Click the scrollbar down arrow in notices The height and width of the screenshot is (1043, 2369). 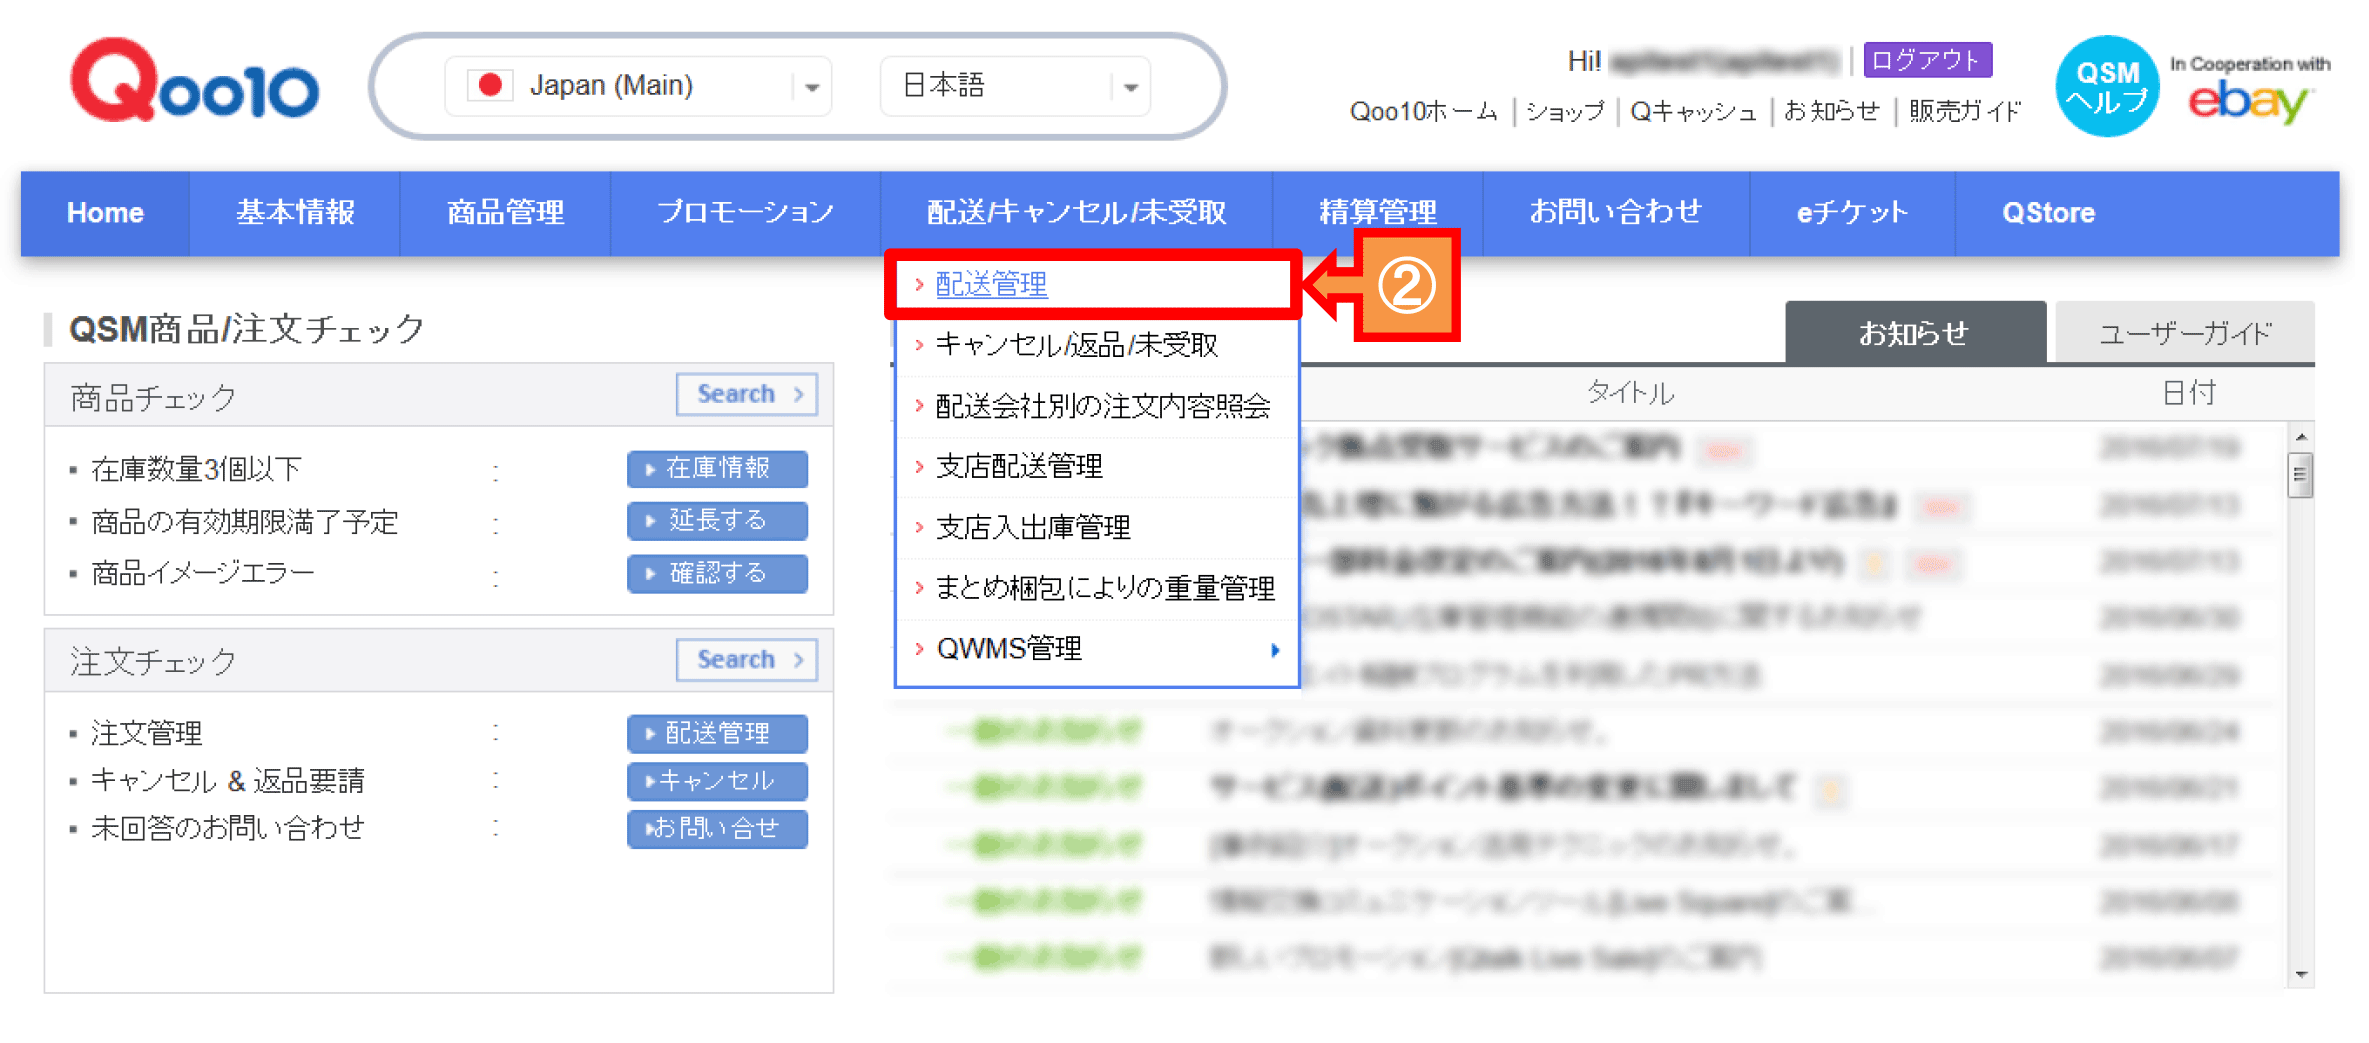point(2301,974)
